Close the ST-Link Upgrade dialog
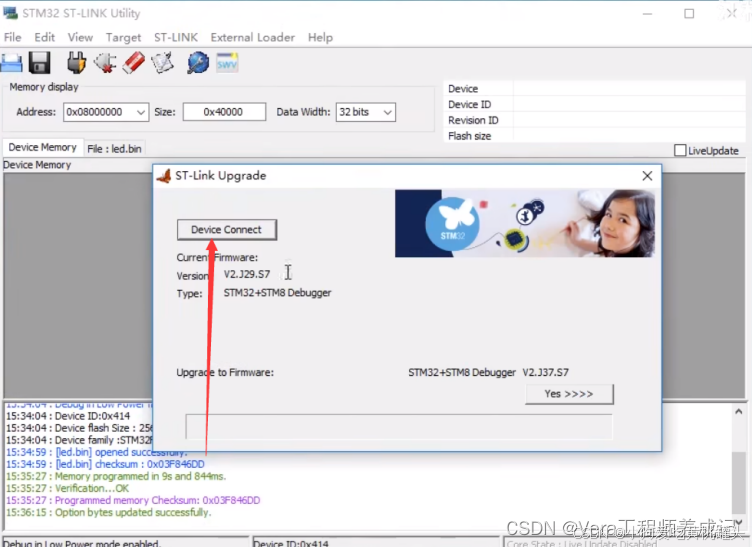Image resolution: width=752 pixels, height=547 pixels. tap(647, 176)
